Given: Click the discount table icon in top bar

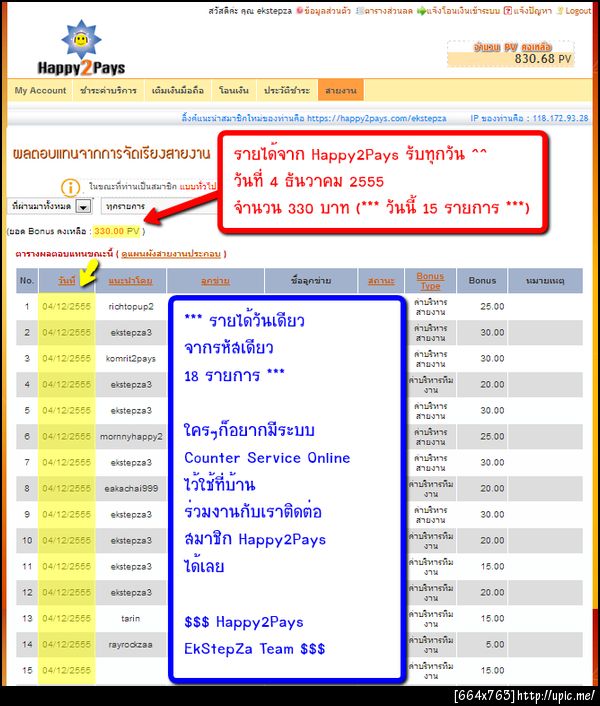Looking at the screenshot, I should (x=359, y=10).
